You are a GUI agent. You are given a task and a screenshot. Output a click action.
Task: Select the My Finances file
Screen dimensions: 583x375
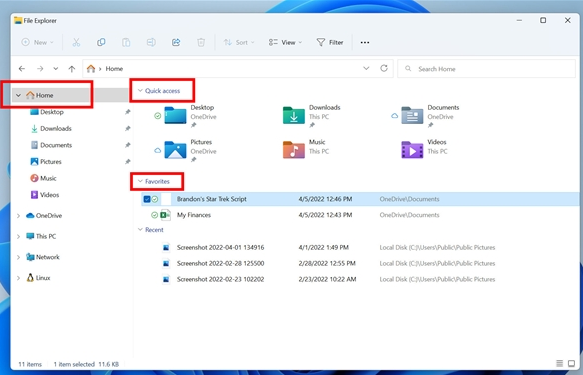(194, 215)
